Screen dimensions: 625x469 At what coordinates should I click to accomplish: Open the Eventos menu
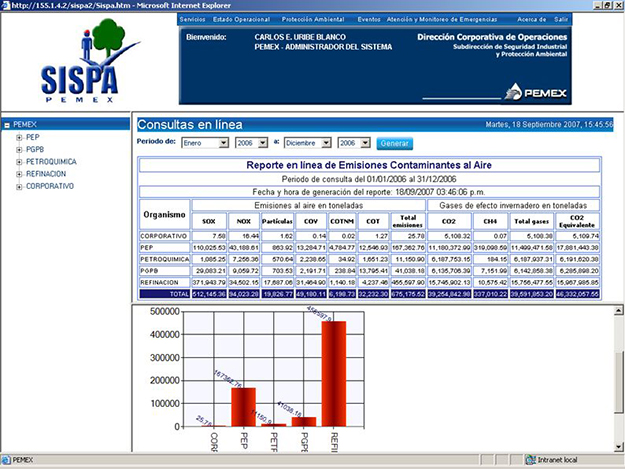(369, 19)
